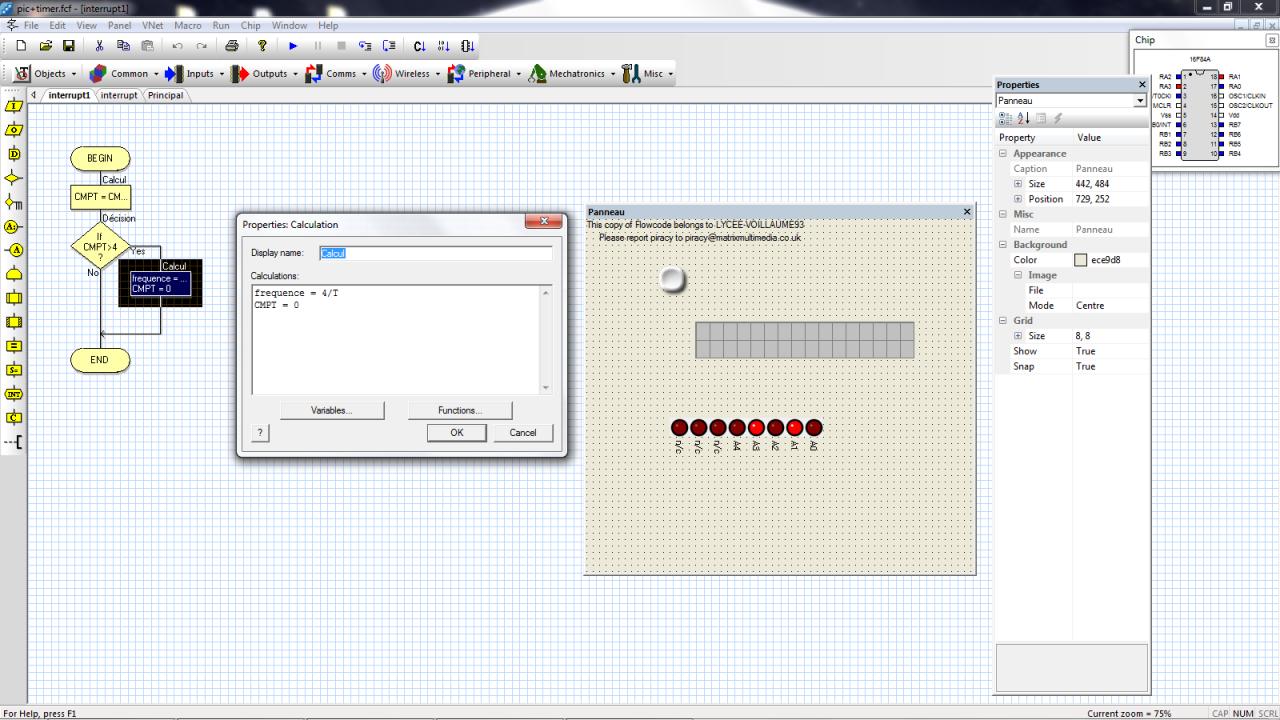Print the flowchart with the printer icon

coord(232,46)
